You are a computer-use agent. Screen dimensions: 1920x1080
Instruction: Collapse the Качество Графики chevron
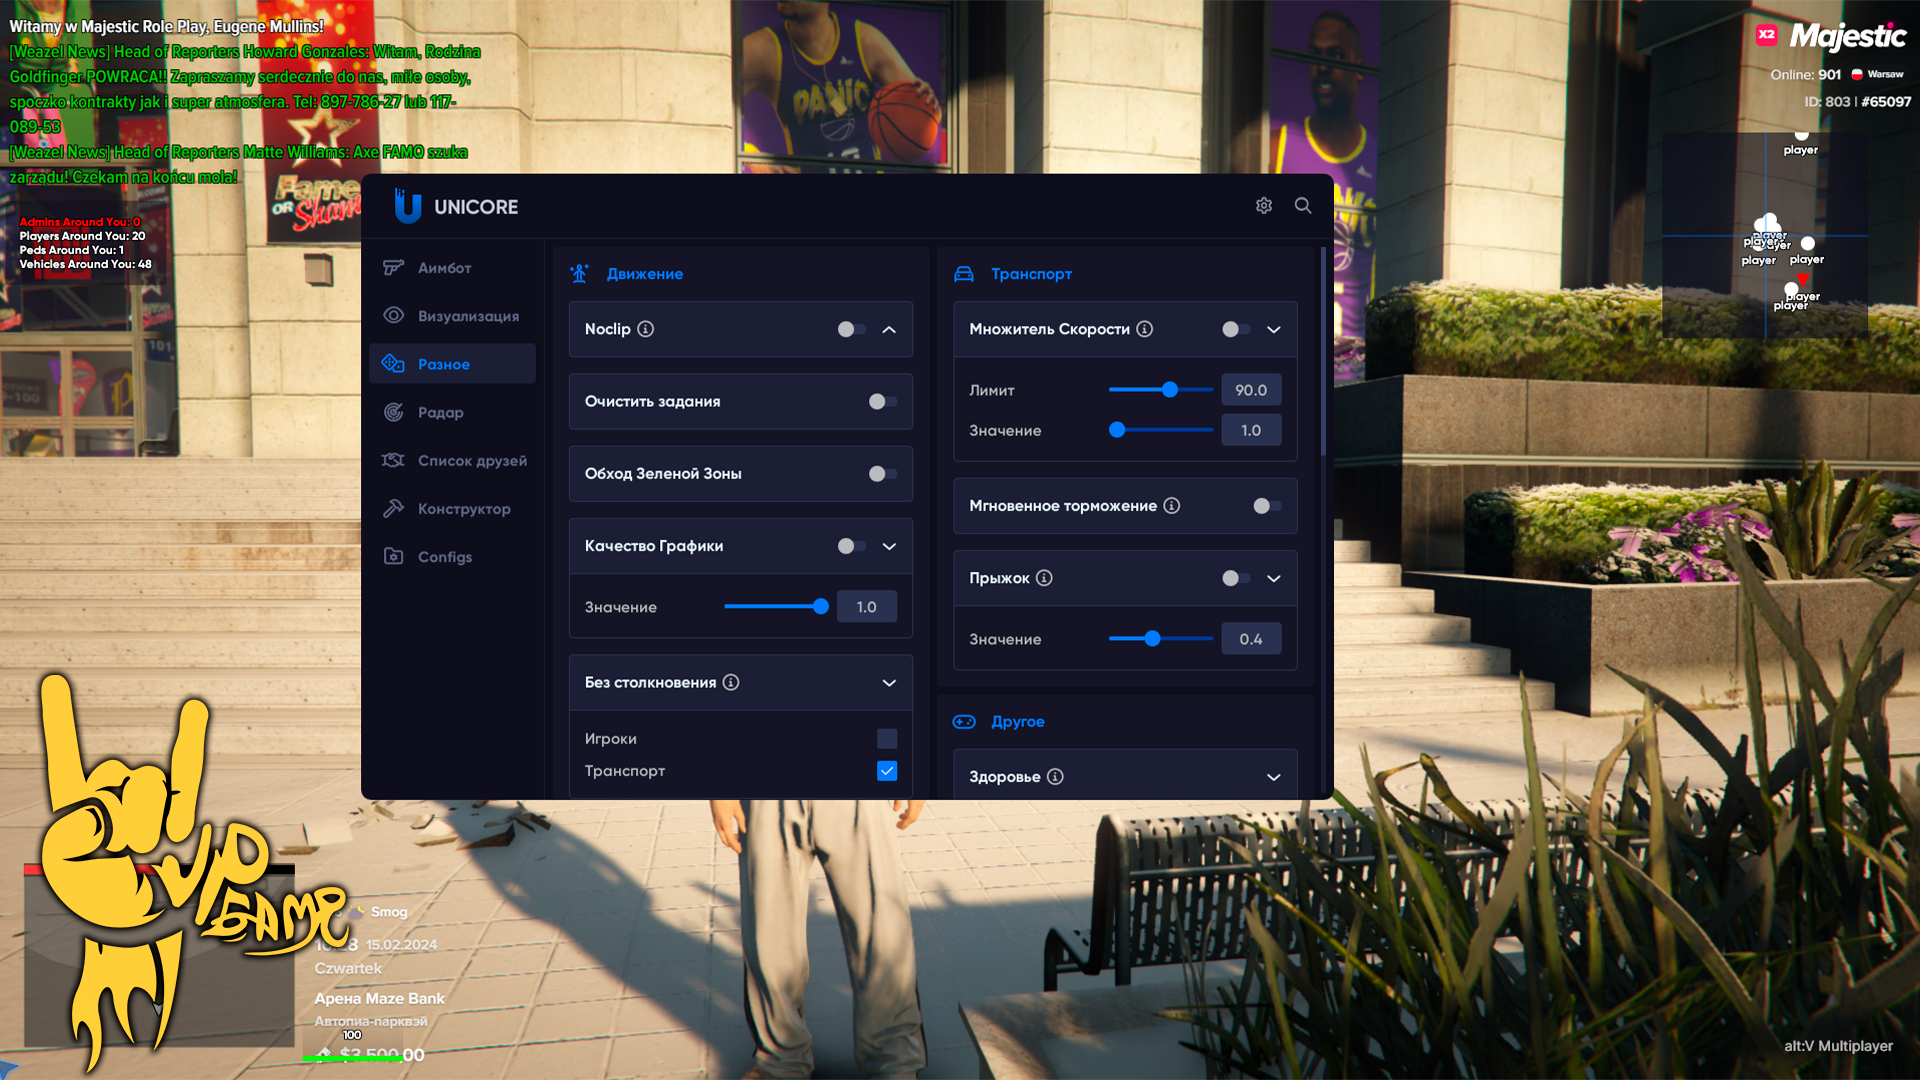[x=889, y=546]
